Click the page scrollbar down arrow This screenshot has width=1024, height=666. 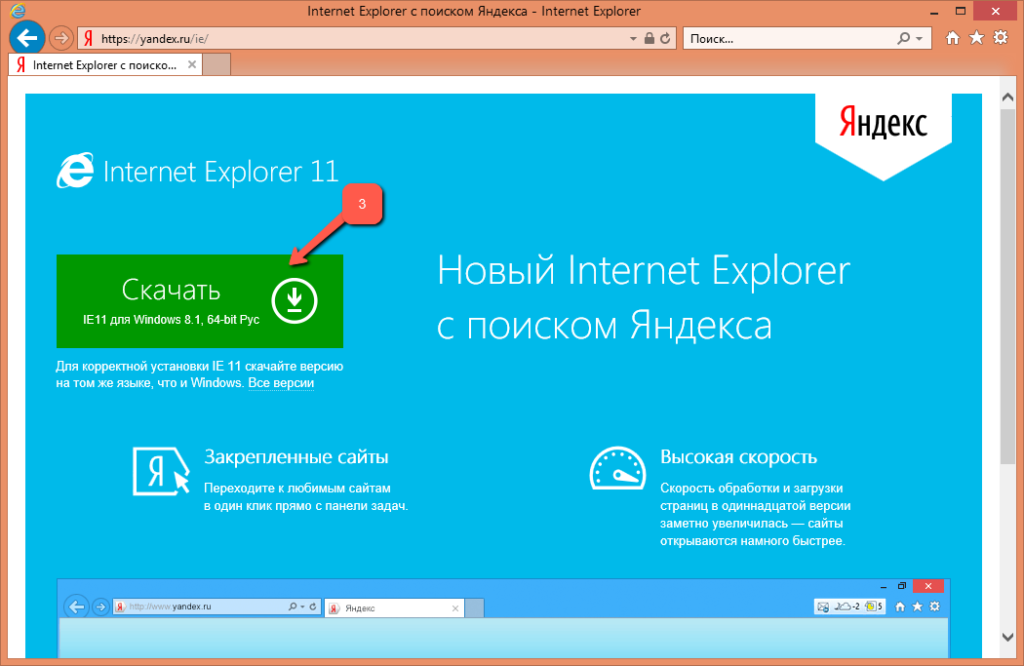click(x=1008, y=637)
